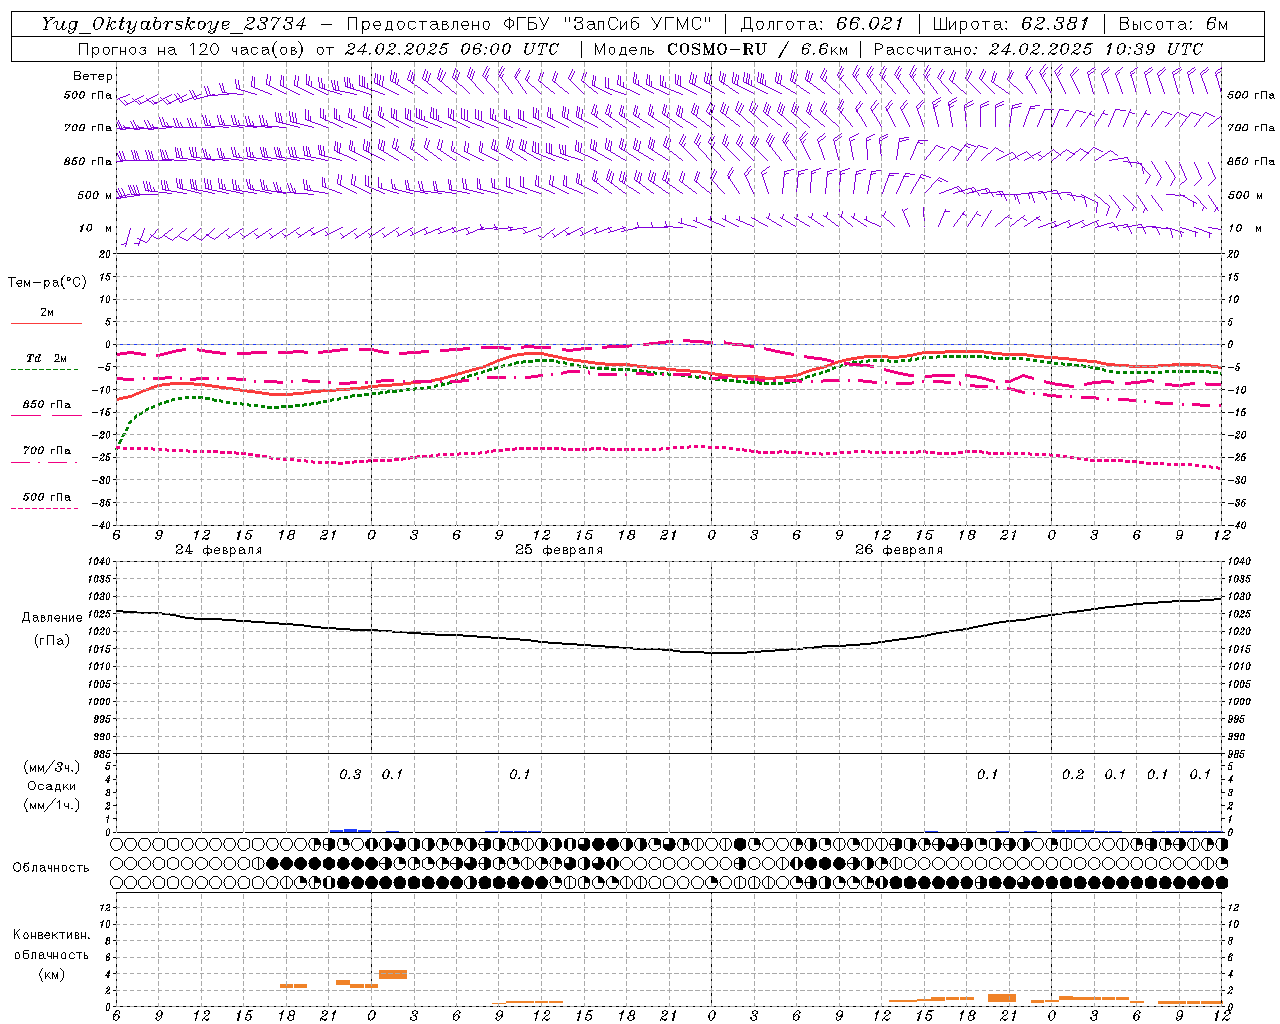Click the Тем-ра(°C) axis label
Viewport: 1280px width, 1024px height.
pyautogui.click(x=47, y=283)
